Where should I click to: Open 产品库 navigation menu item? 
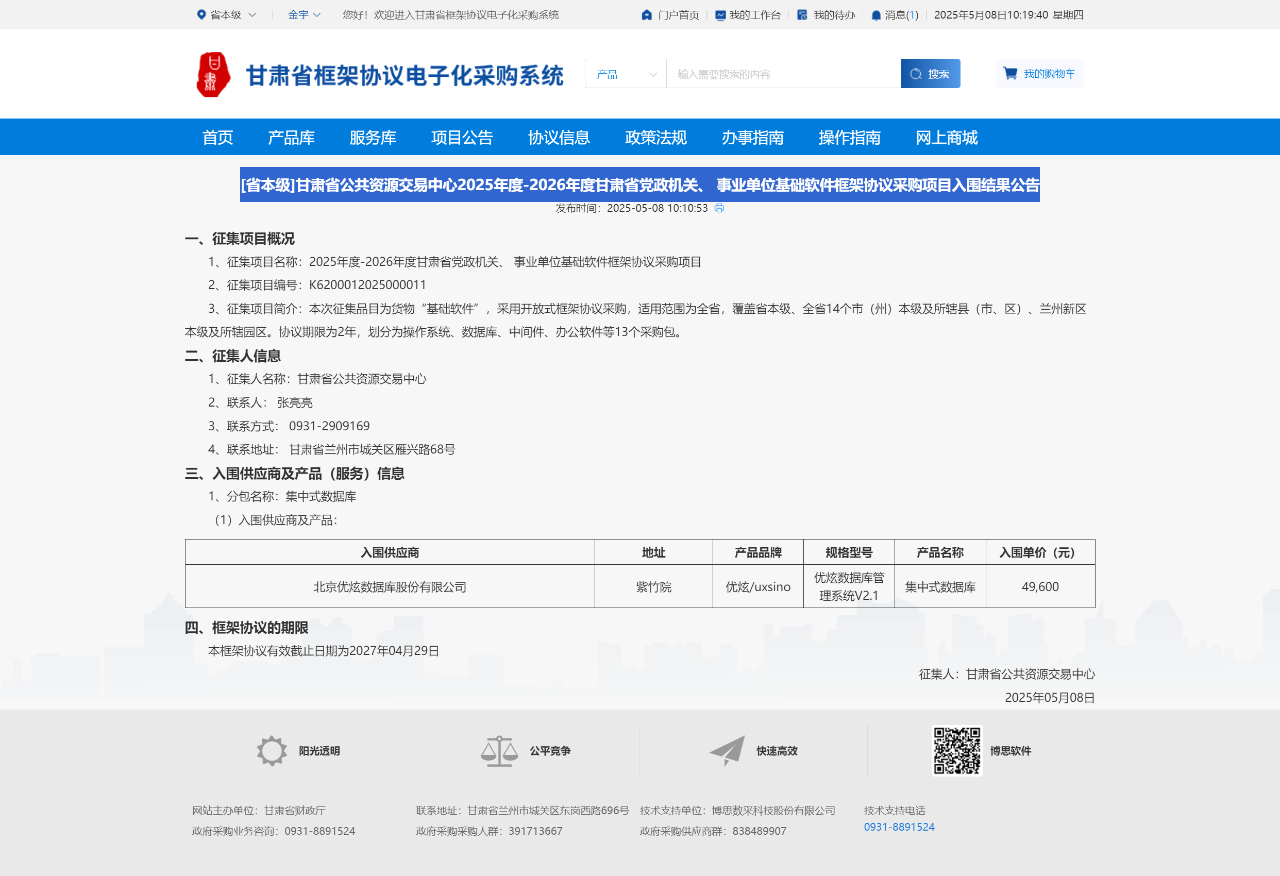(x=291, y=138)
